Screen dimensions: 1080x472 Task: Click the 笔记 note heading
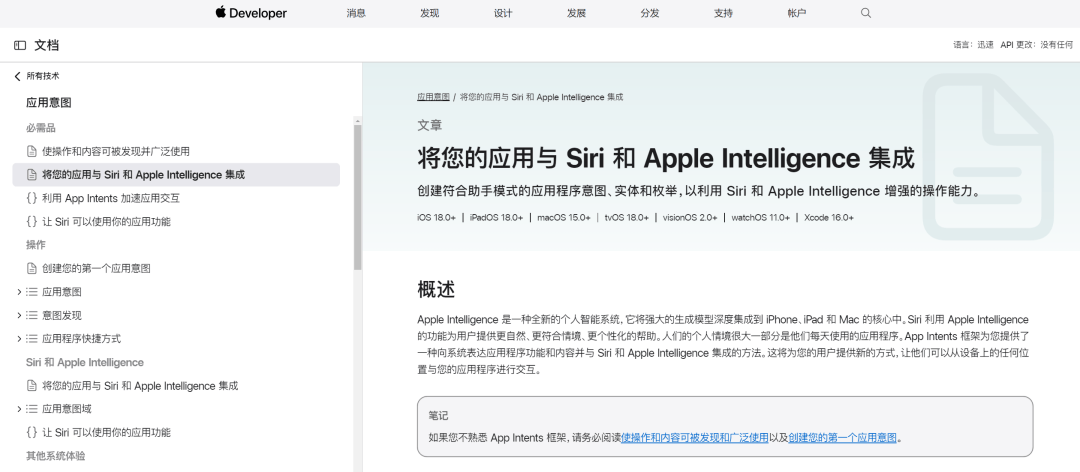point(438,416)
